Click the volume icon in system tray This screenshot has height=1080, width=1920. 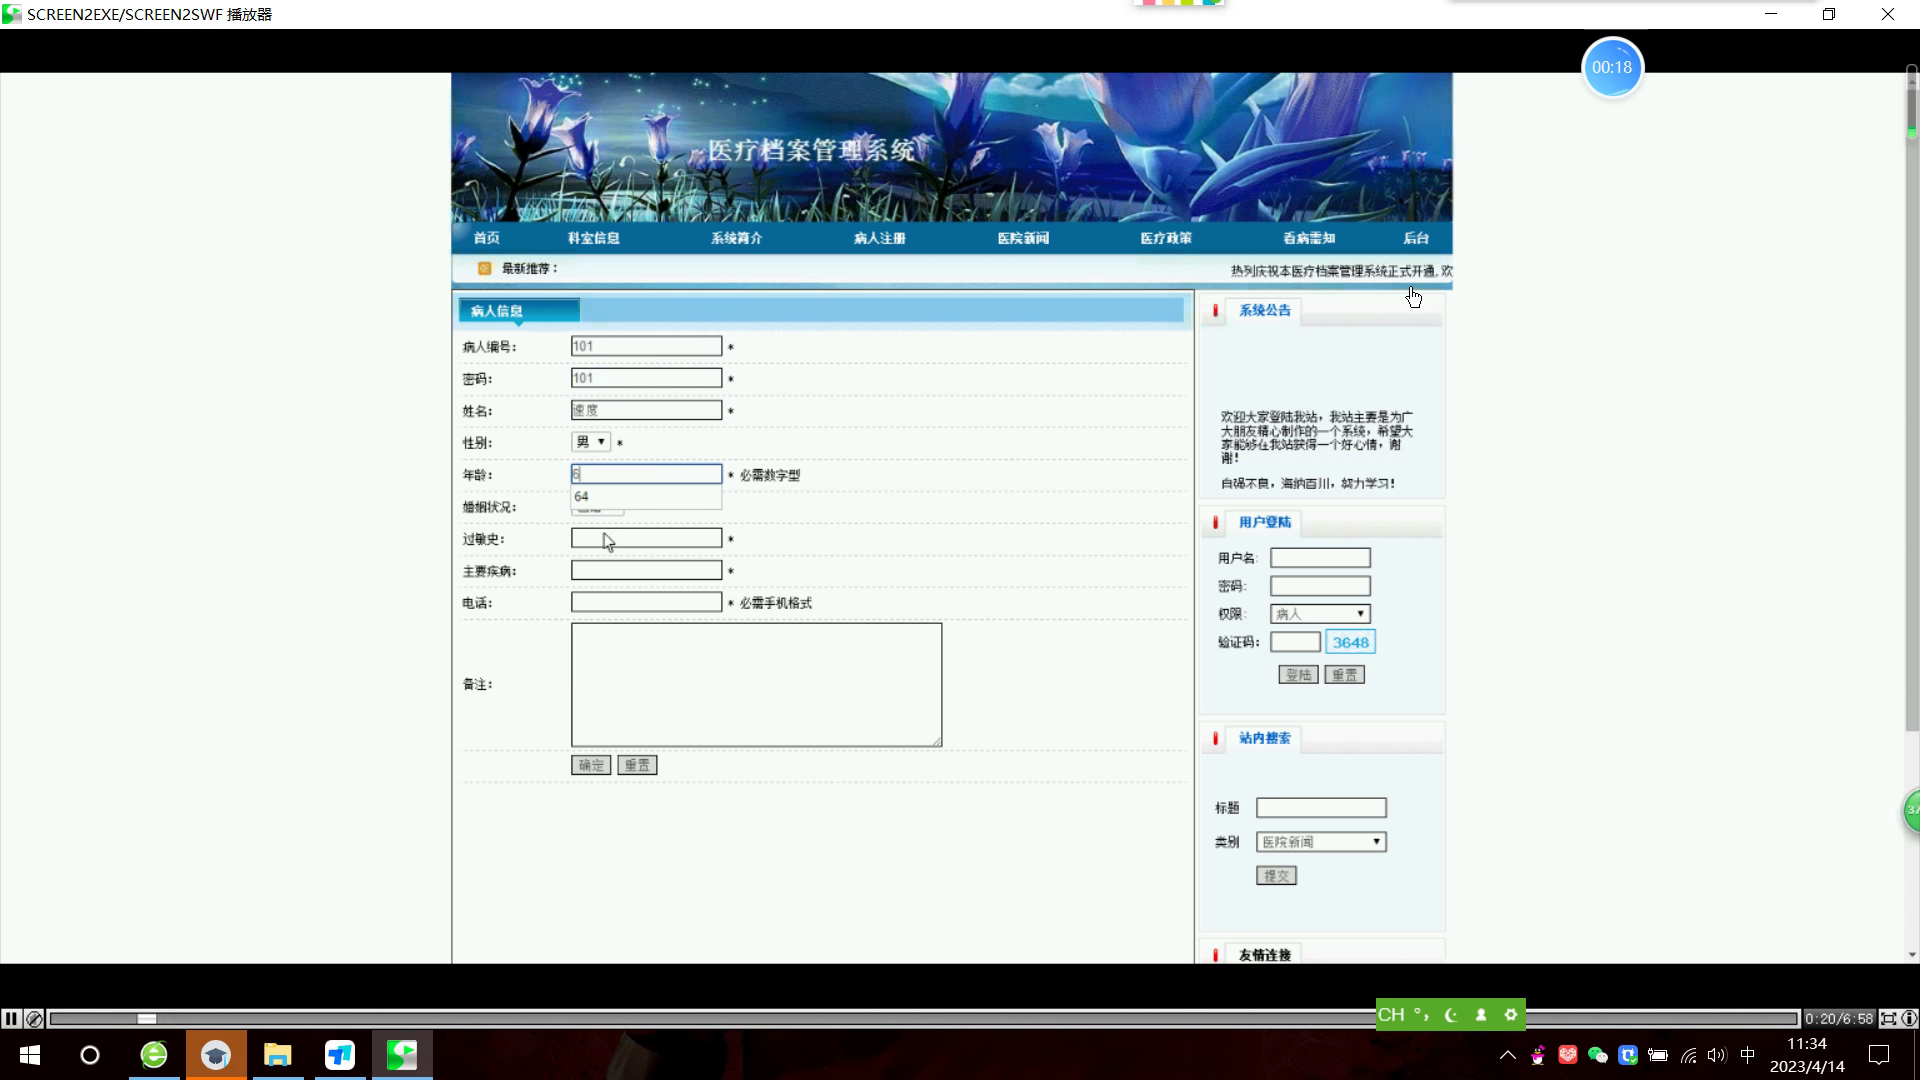pos(1717,1055)
